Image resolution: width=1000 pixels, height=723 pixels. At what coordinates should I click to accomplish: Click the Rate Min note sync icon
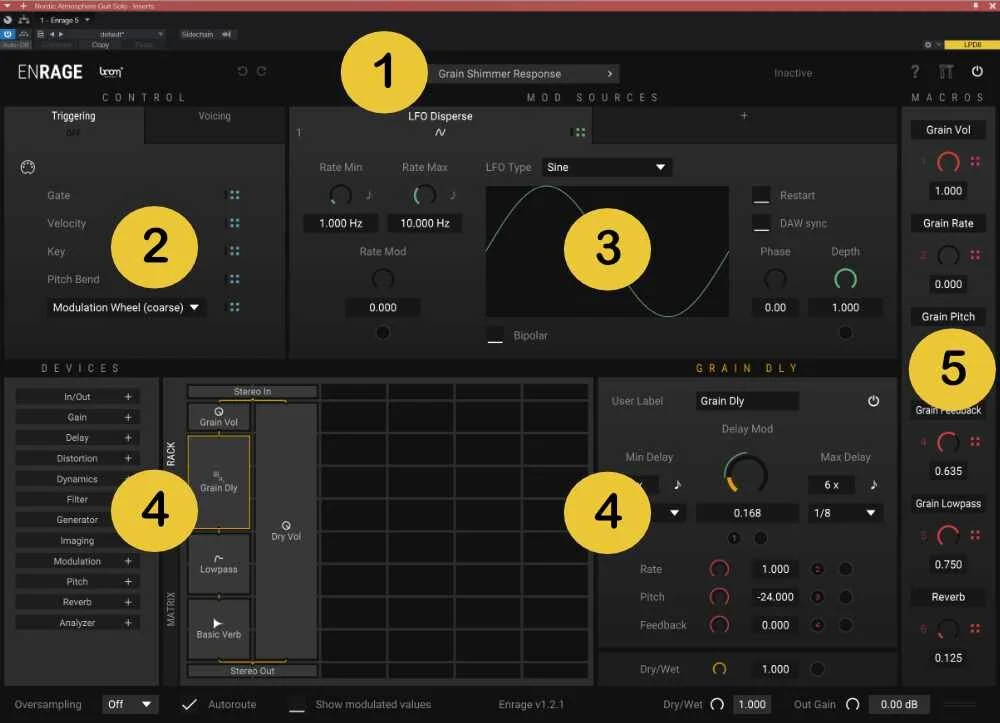point(369,195)
